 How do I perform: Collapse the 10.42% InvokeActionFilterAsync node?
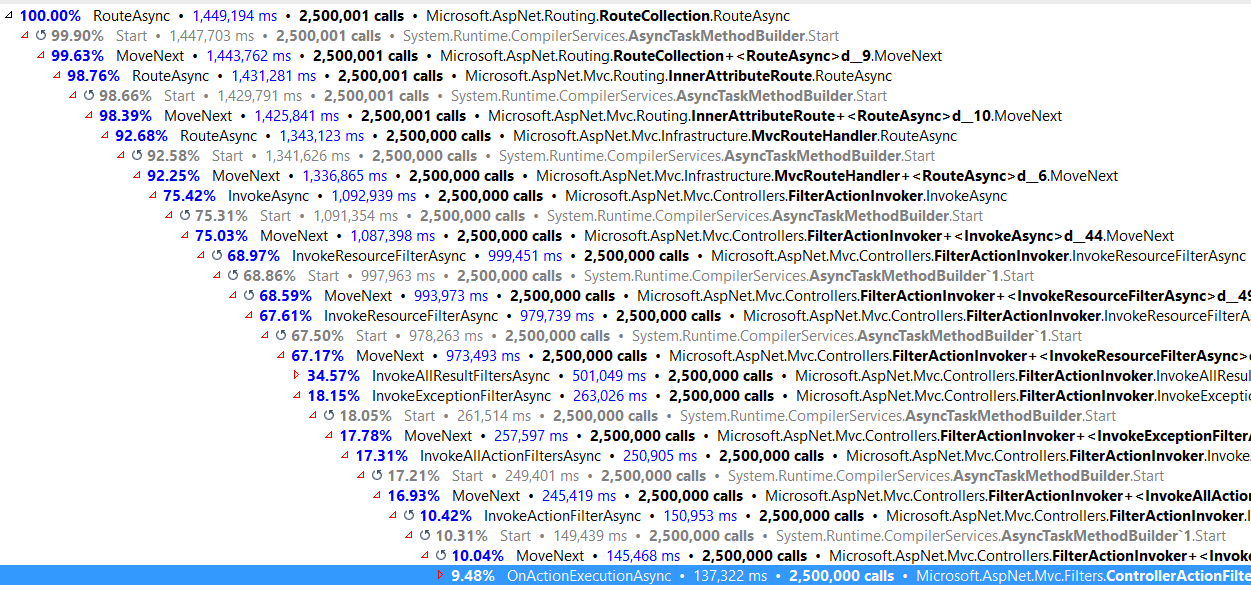[392, 516]
